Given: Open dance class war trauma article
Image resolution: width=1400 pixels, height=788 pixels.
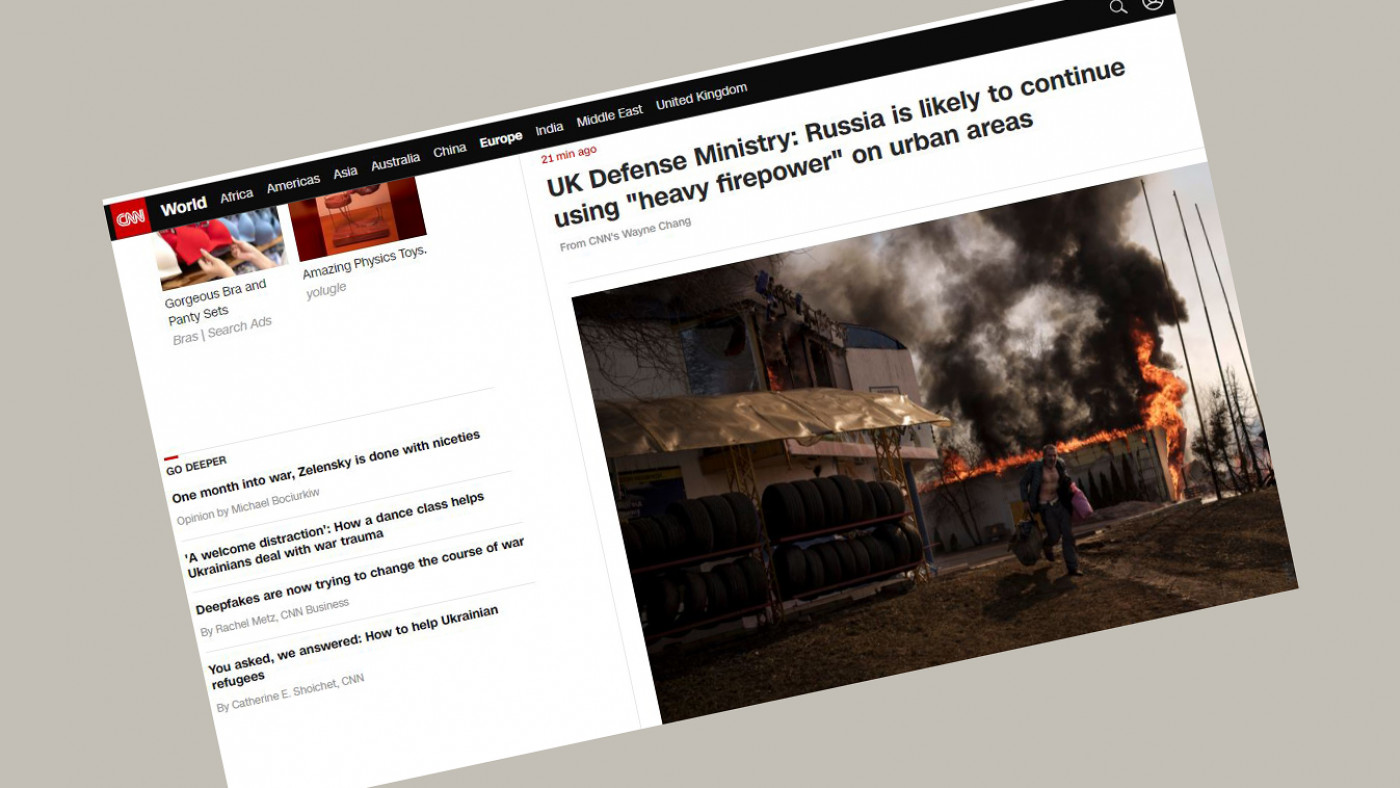Looking at the screenshot, I should tap(337, 534).
